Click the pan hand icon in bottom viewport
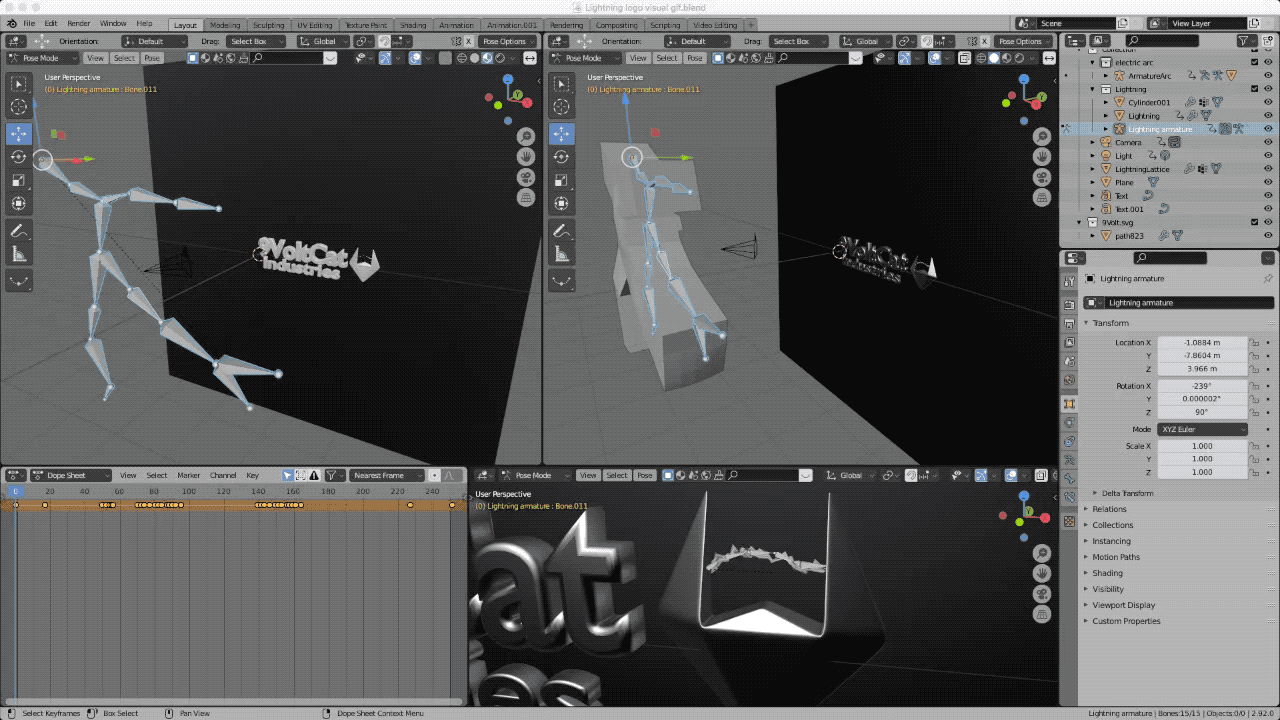The height and width of the screenshot is (720, 1280). pos(1041,573)
